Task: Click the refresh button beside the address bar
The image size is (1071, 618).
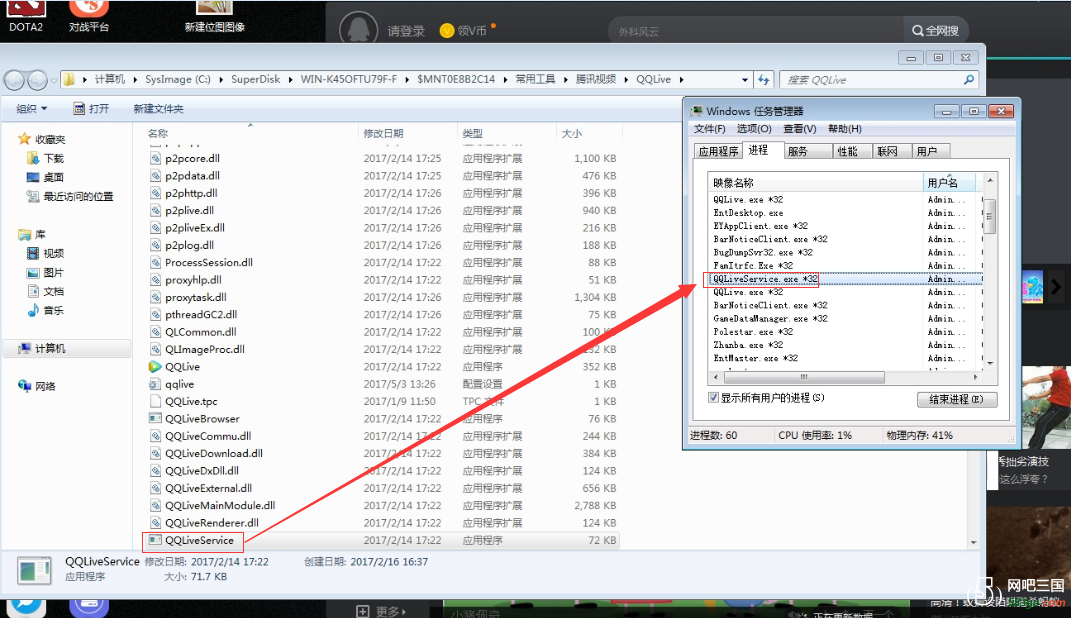Action: (x=764, y=80)
